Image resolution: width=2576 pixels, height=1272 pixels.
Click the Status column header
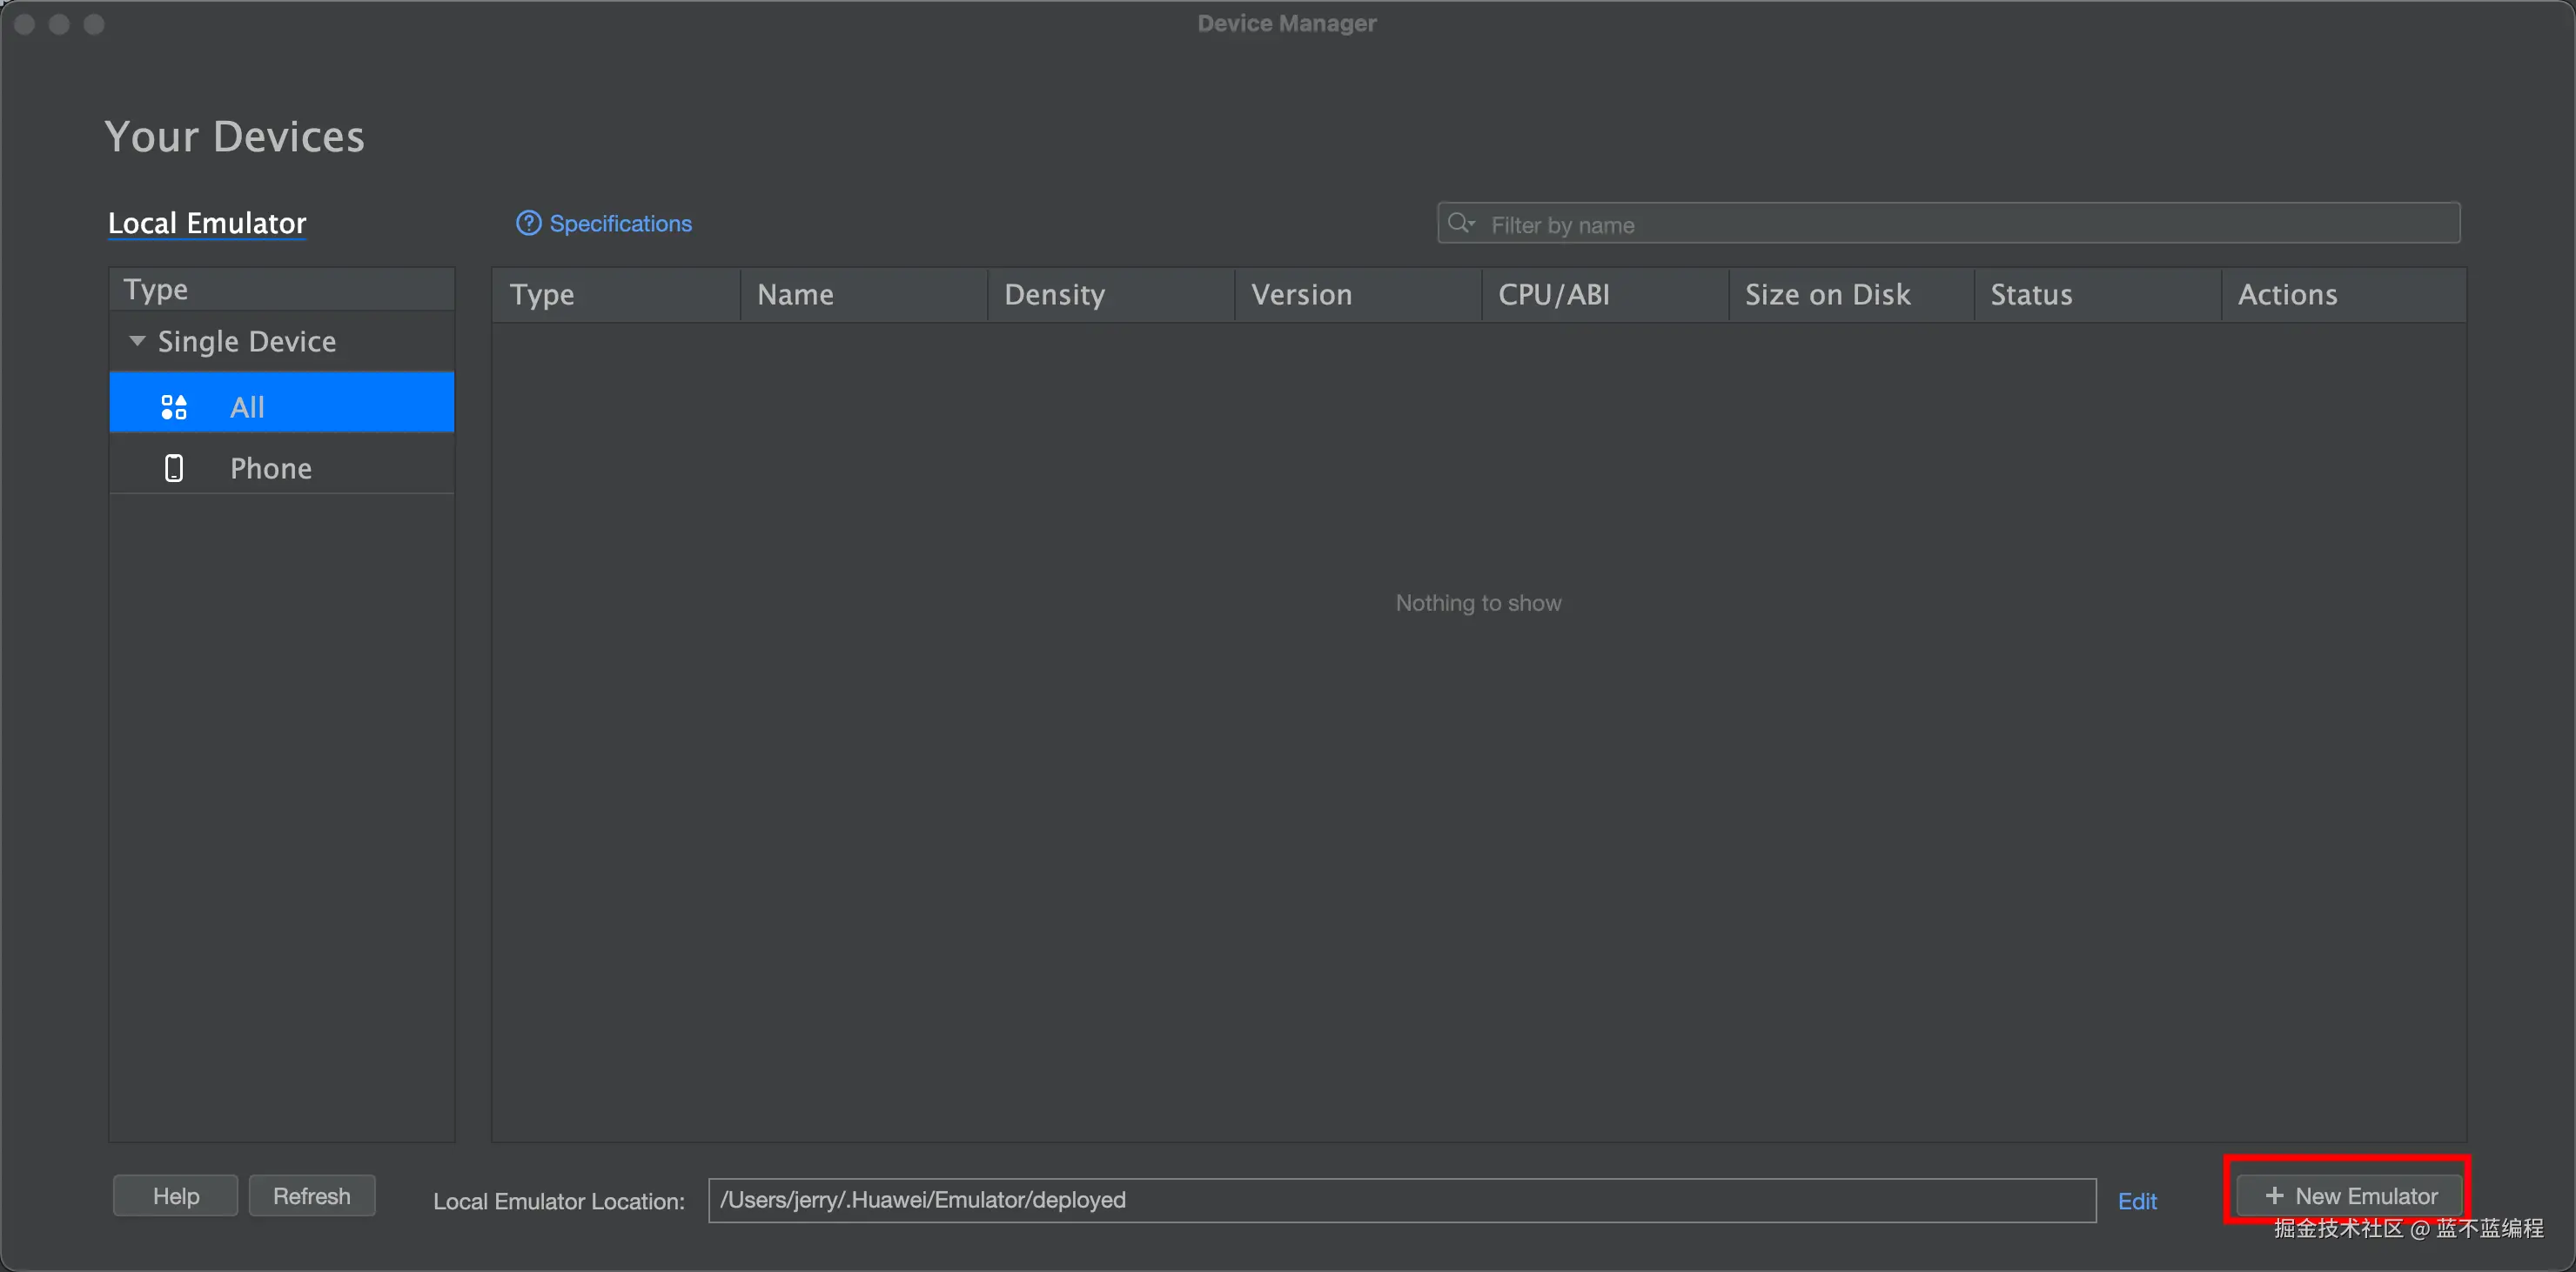point(2031,295)
